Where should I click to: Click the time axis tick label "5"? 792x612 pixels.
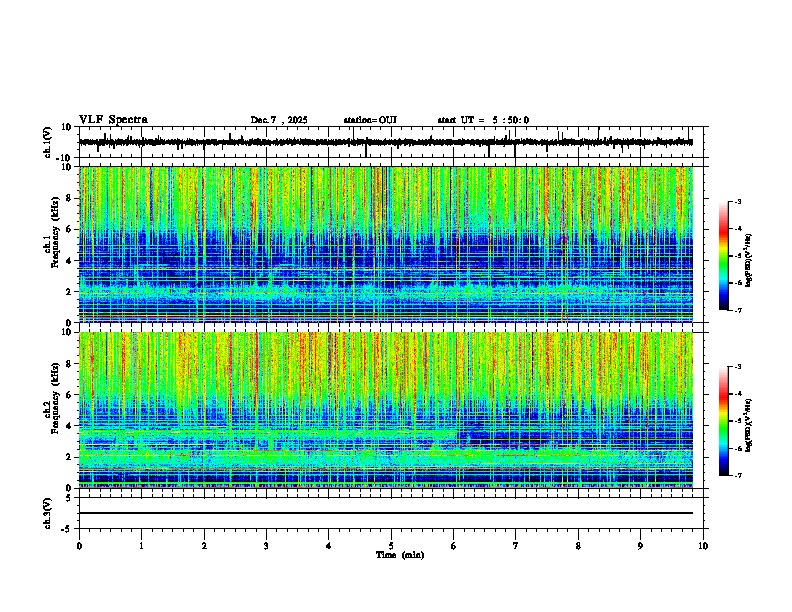(x=391, y=546)
